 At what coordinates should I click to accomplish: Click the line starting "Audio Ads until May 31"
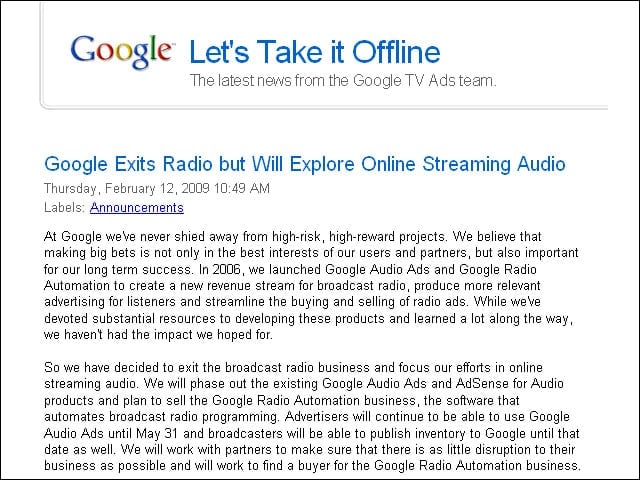pyautogui.click(x=311, y=433)
